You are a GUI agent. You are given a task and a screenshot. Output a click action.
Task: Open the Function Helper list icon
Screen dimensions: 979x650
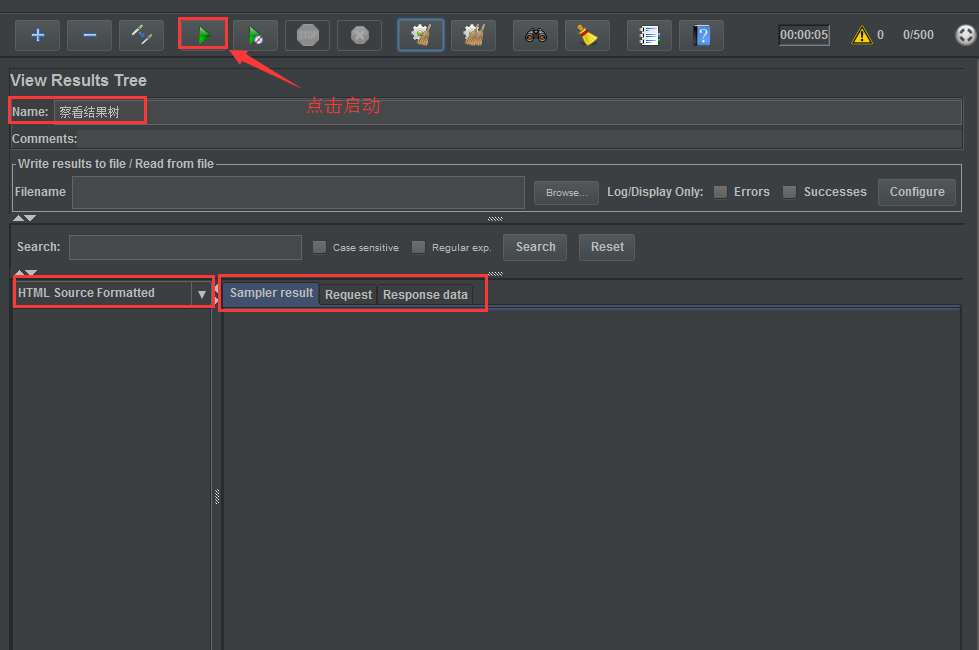pyautogui.click(x=649, y=35)
